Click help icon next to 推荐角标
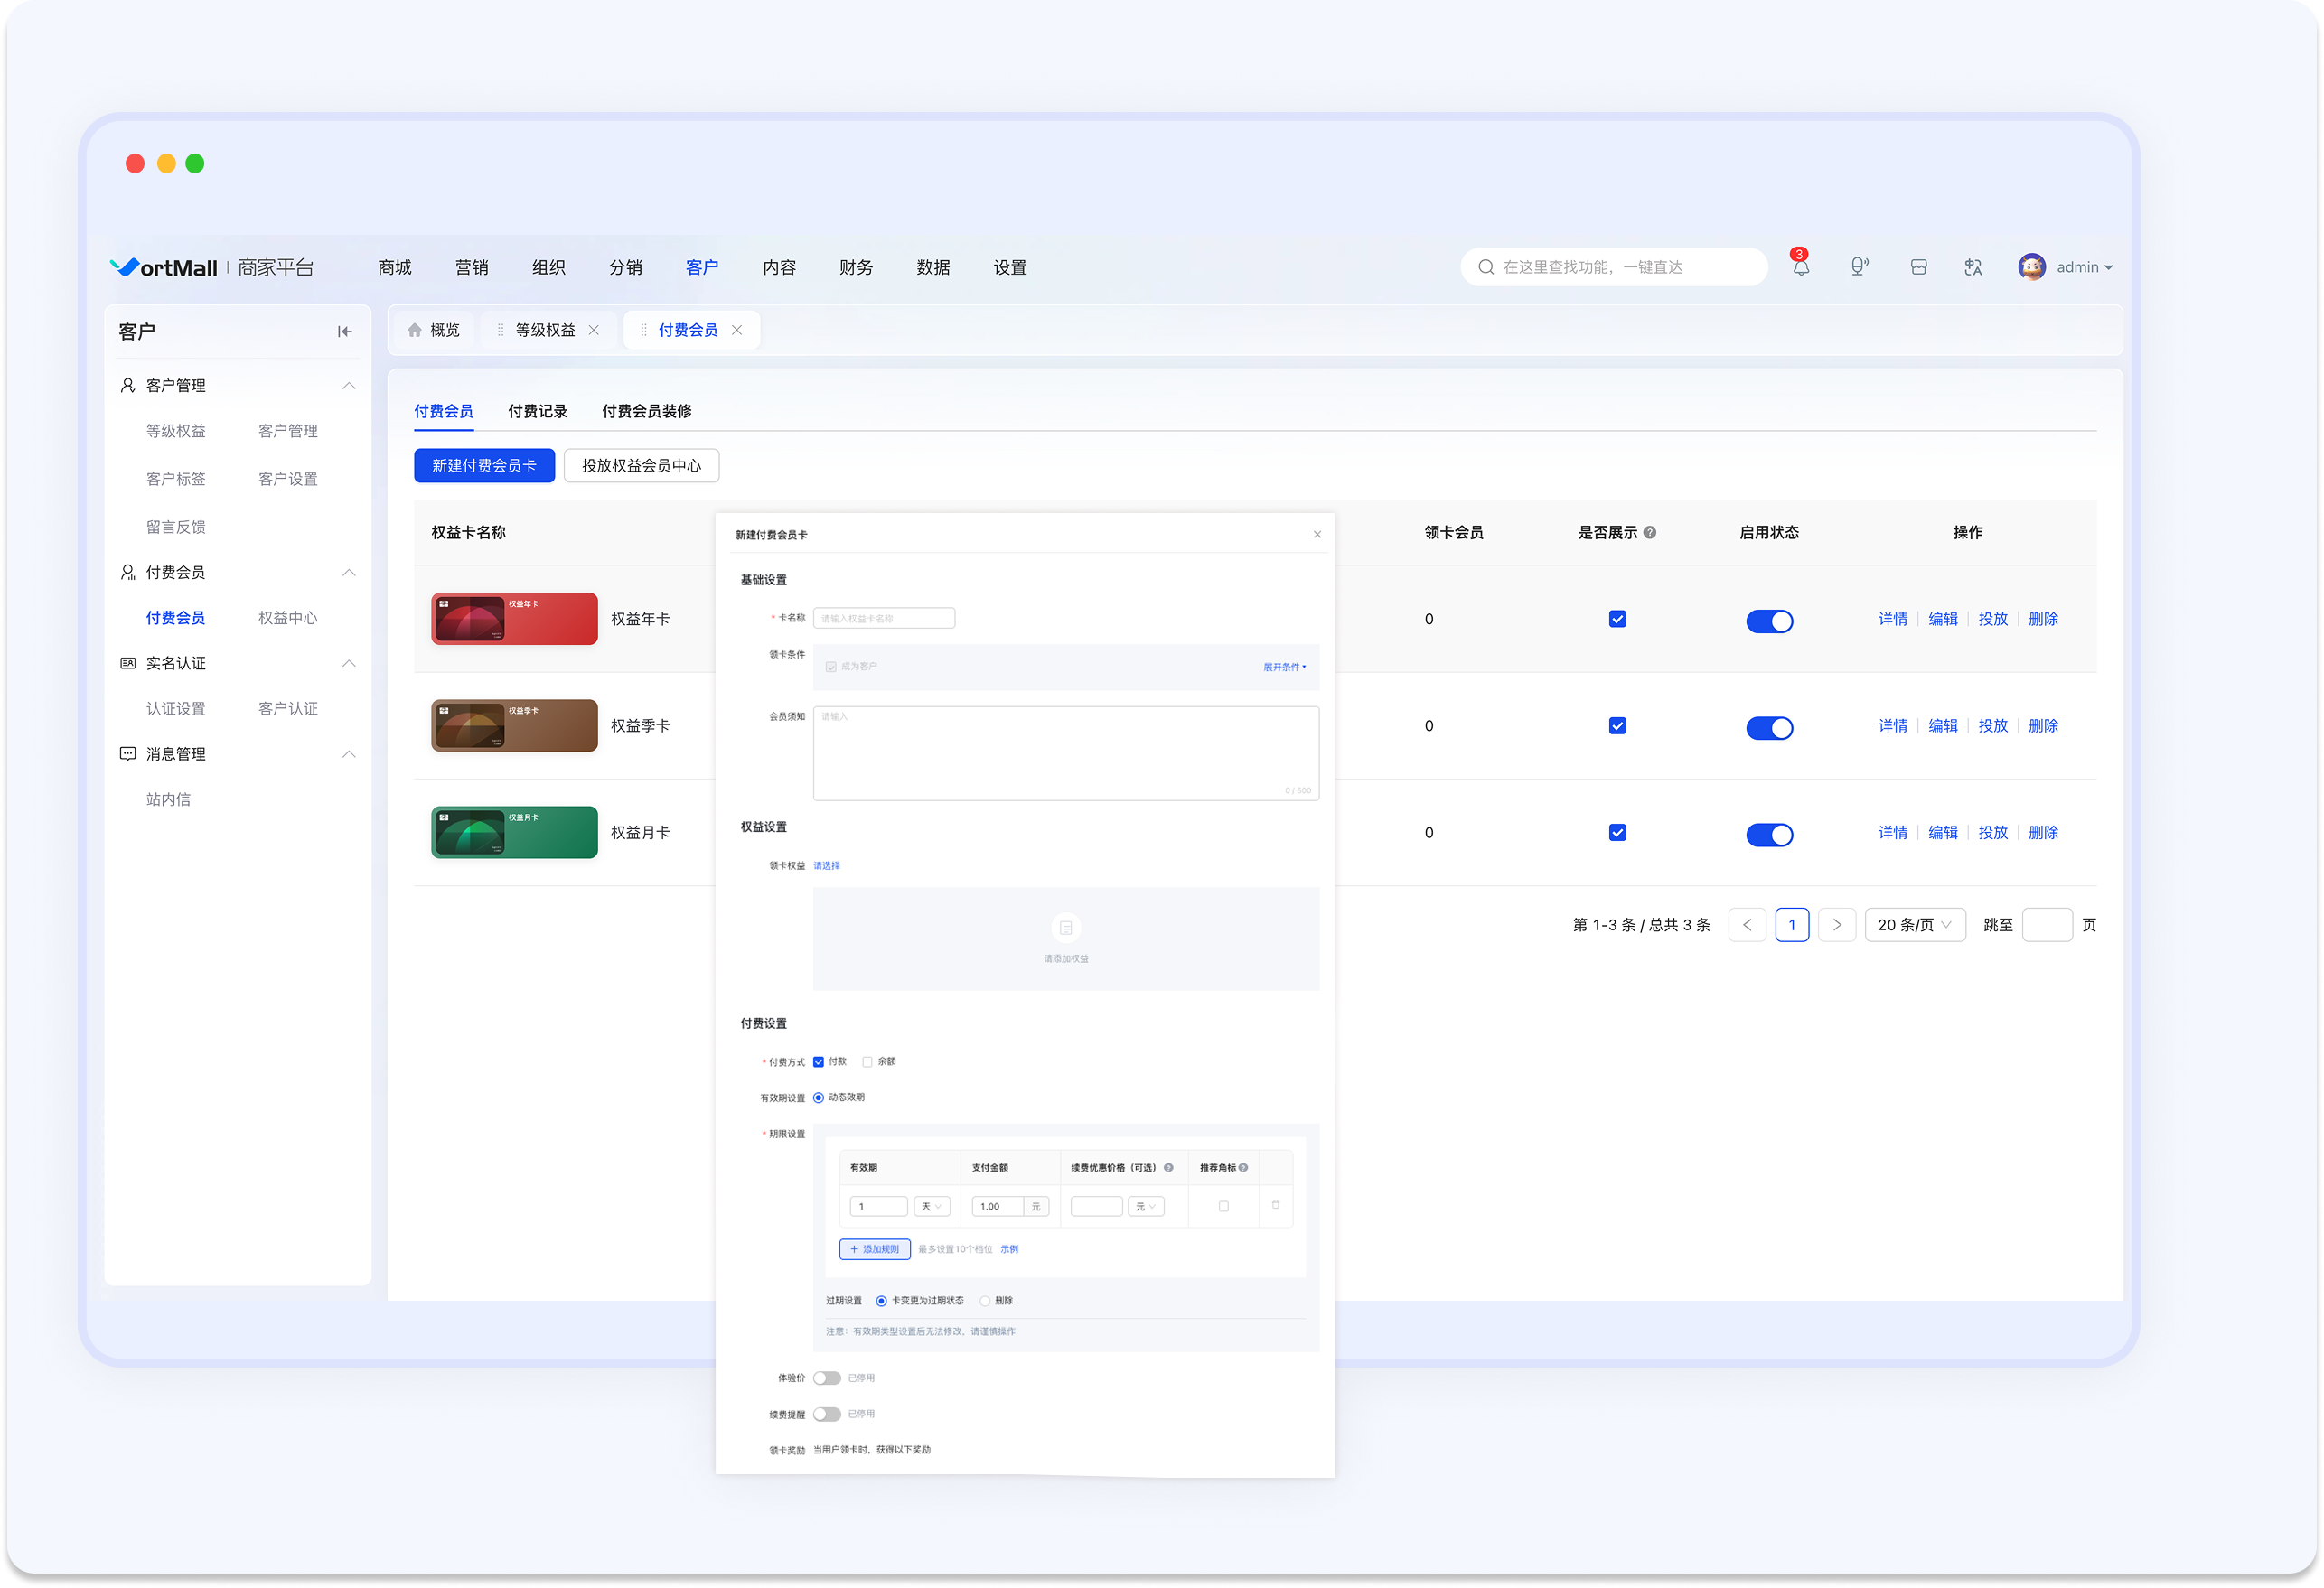The width and height of the screenshot is (2324, 1588). click(x=1243, y=1167)
